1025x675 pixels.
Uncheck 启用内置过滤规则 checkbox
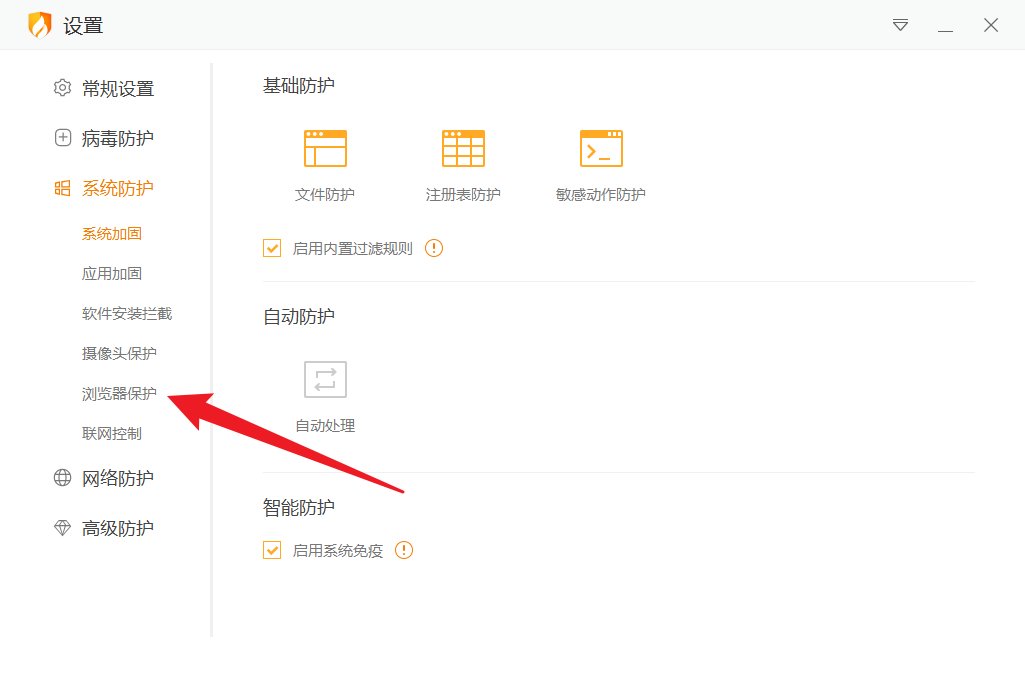point(271,247)
